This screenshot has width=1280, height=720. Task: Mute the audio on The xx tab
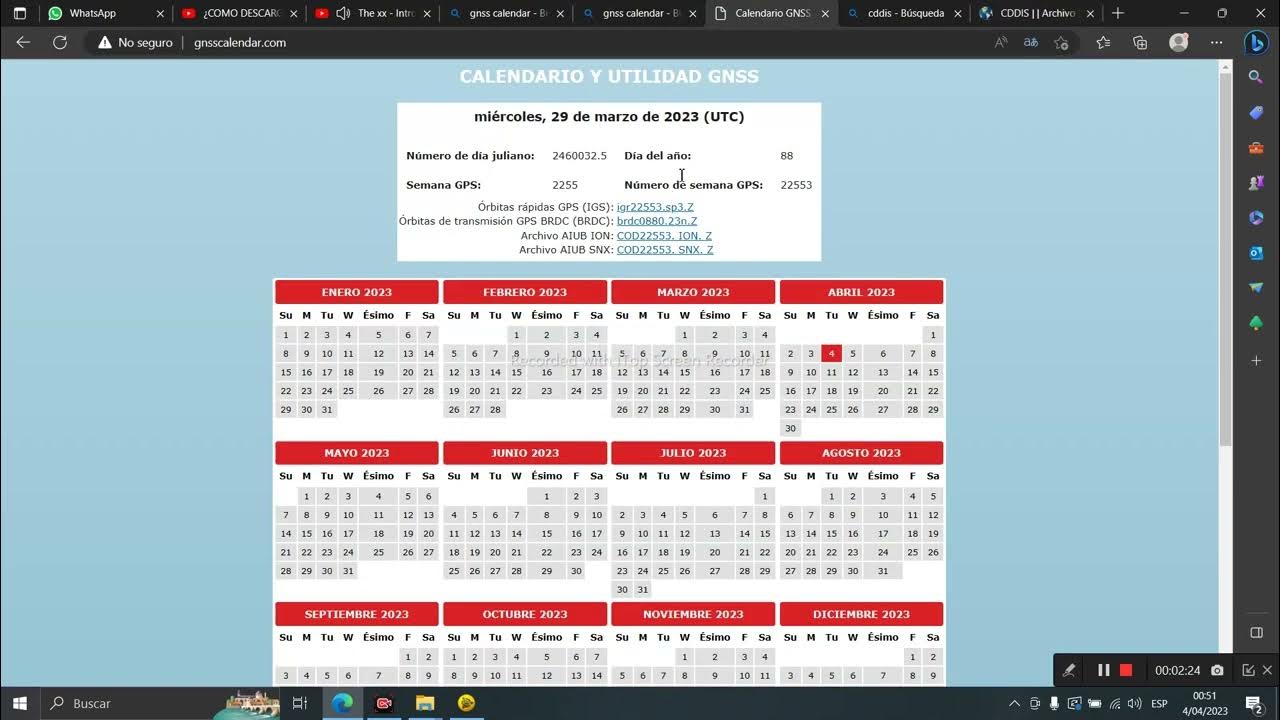pos(343,13)
